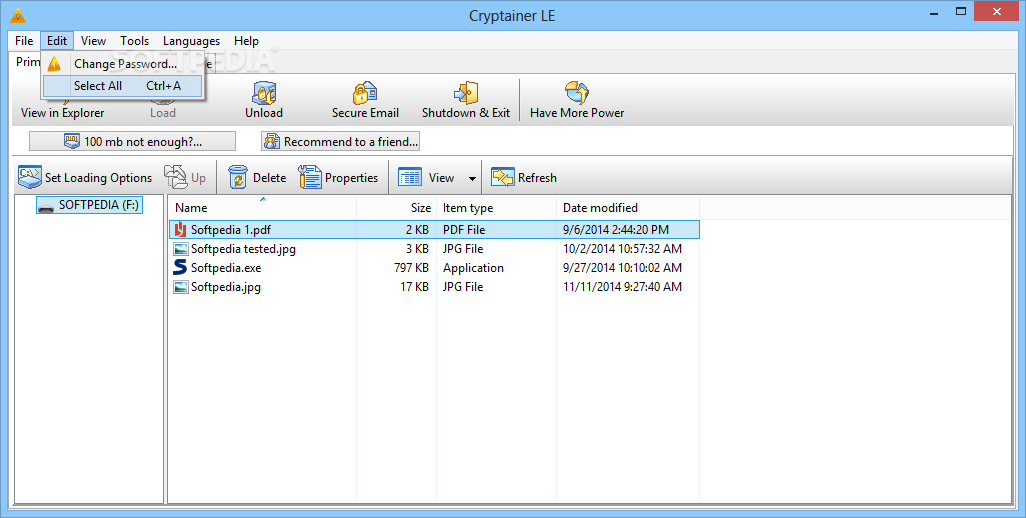The height and width of the screenshot is (518, 1026).
Task: Sort by Name column header
Action: tap(262, 208)
